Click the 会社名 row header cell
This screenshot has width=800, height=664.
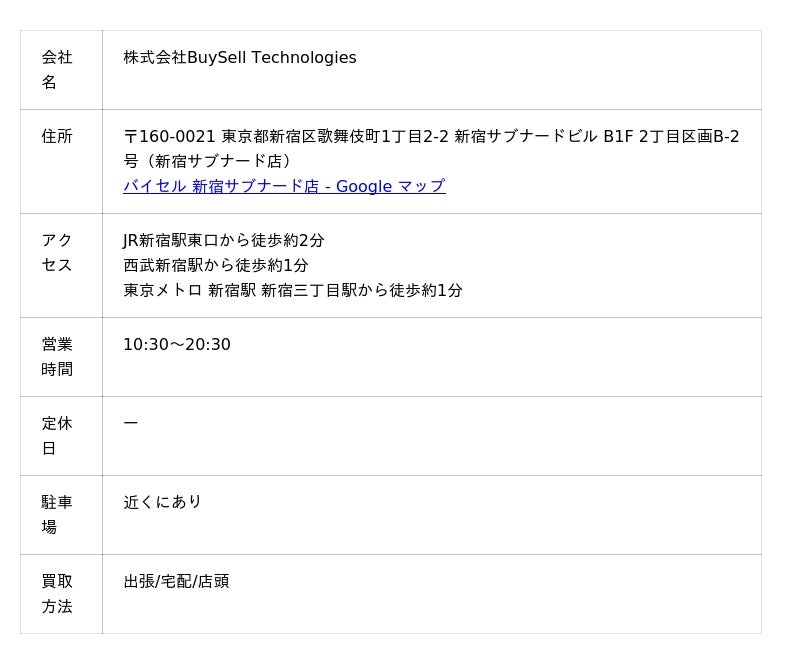[x=61, y=70]
